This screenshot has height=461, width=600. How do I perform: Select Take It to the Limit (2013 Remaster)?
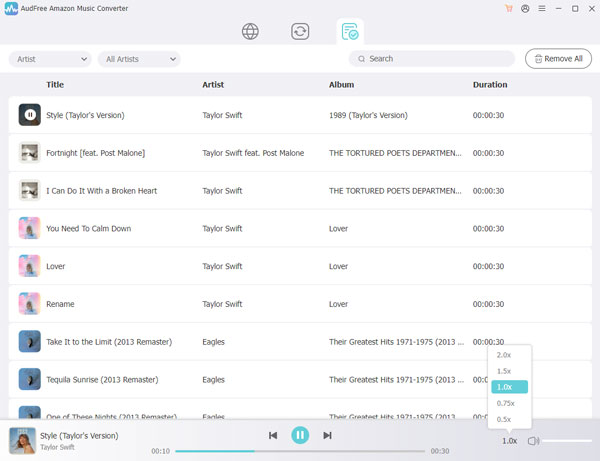pos(109,342)
